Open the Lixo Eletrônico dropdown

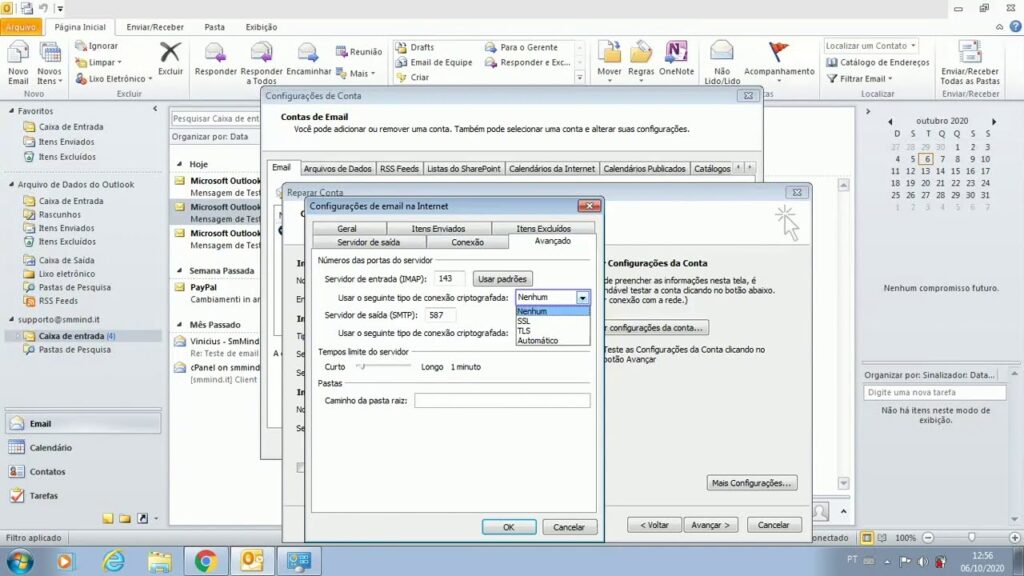click(114, 78)
